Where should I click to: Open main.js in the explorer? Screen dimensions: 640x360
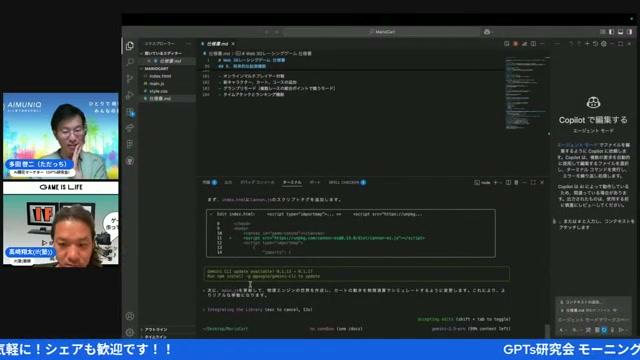coord(157,84)
